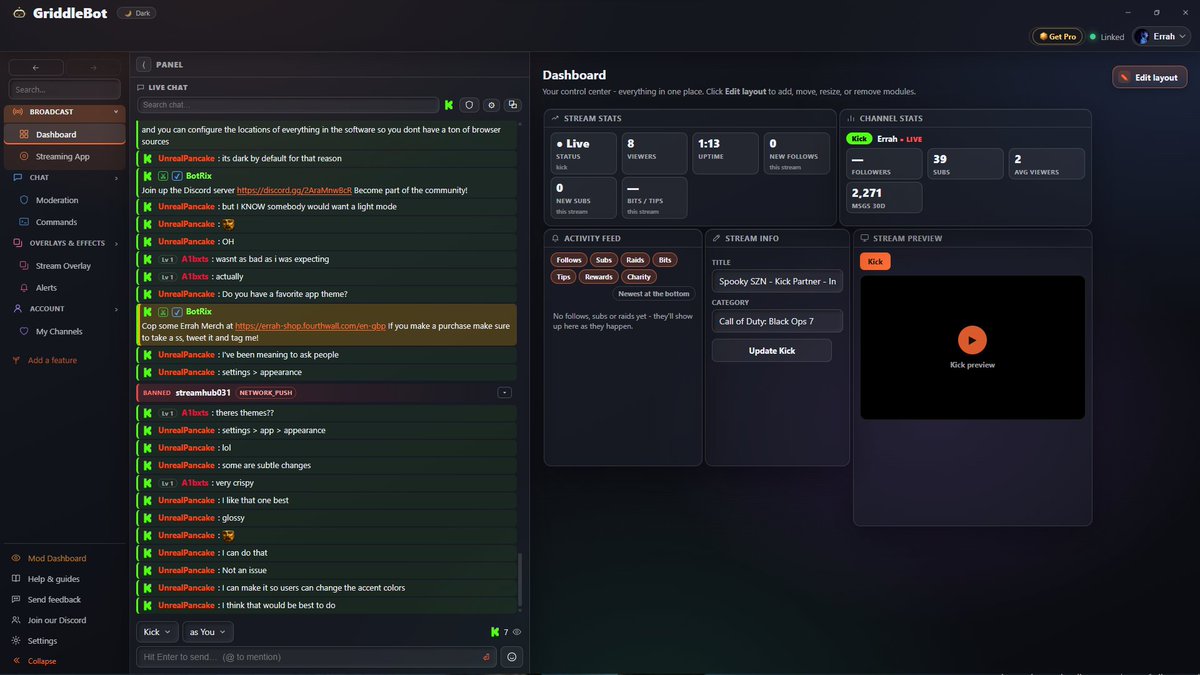This screenshot has width=1200, height=675.
Task: Open the chat settings gear icon
Action: (x=490, y=104)
